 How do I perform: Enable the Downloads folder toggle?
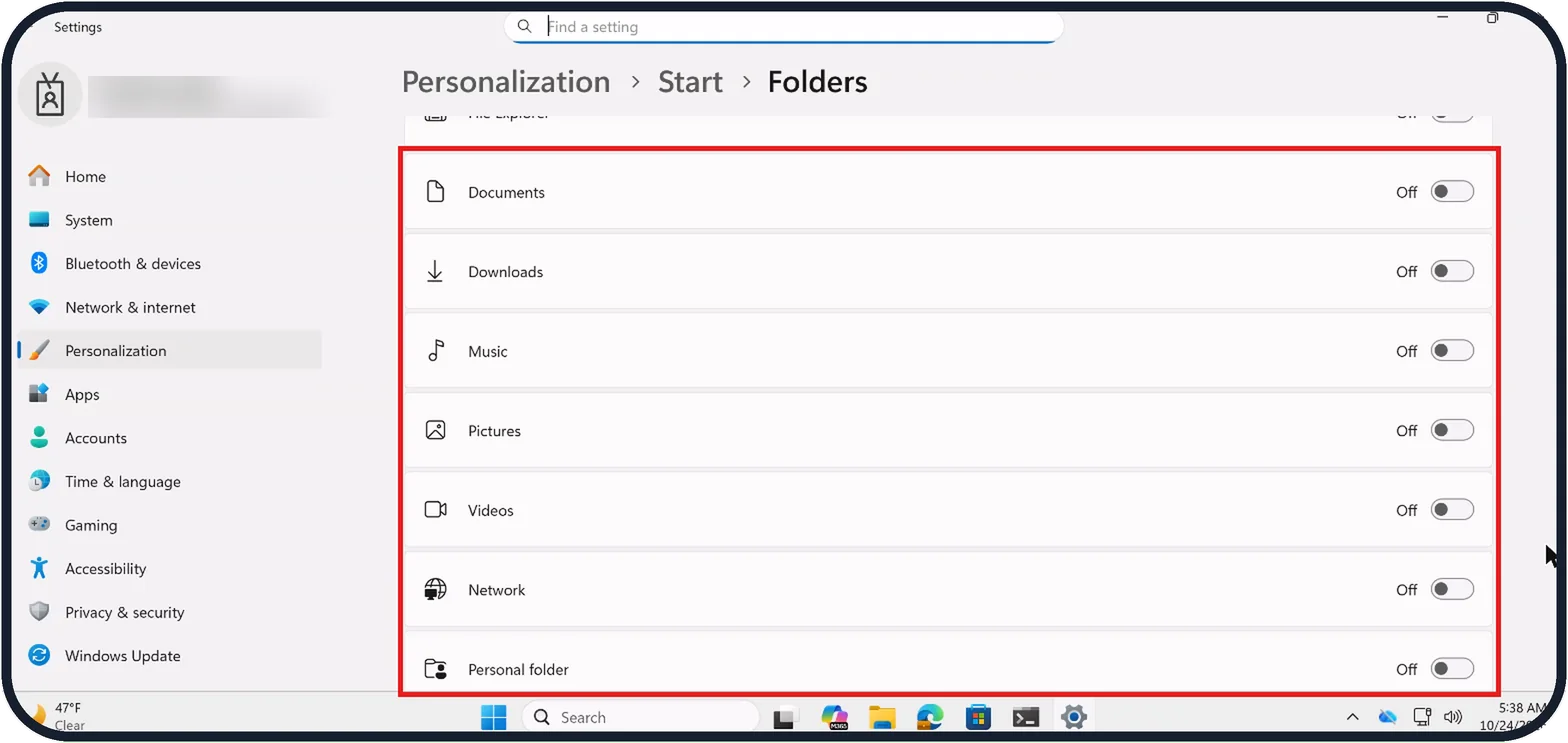pos(1452,271)
